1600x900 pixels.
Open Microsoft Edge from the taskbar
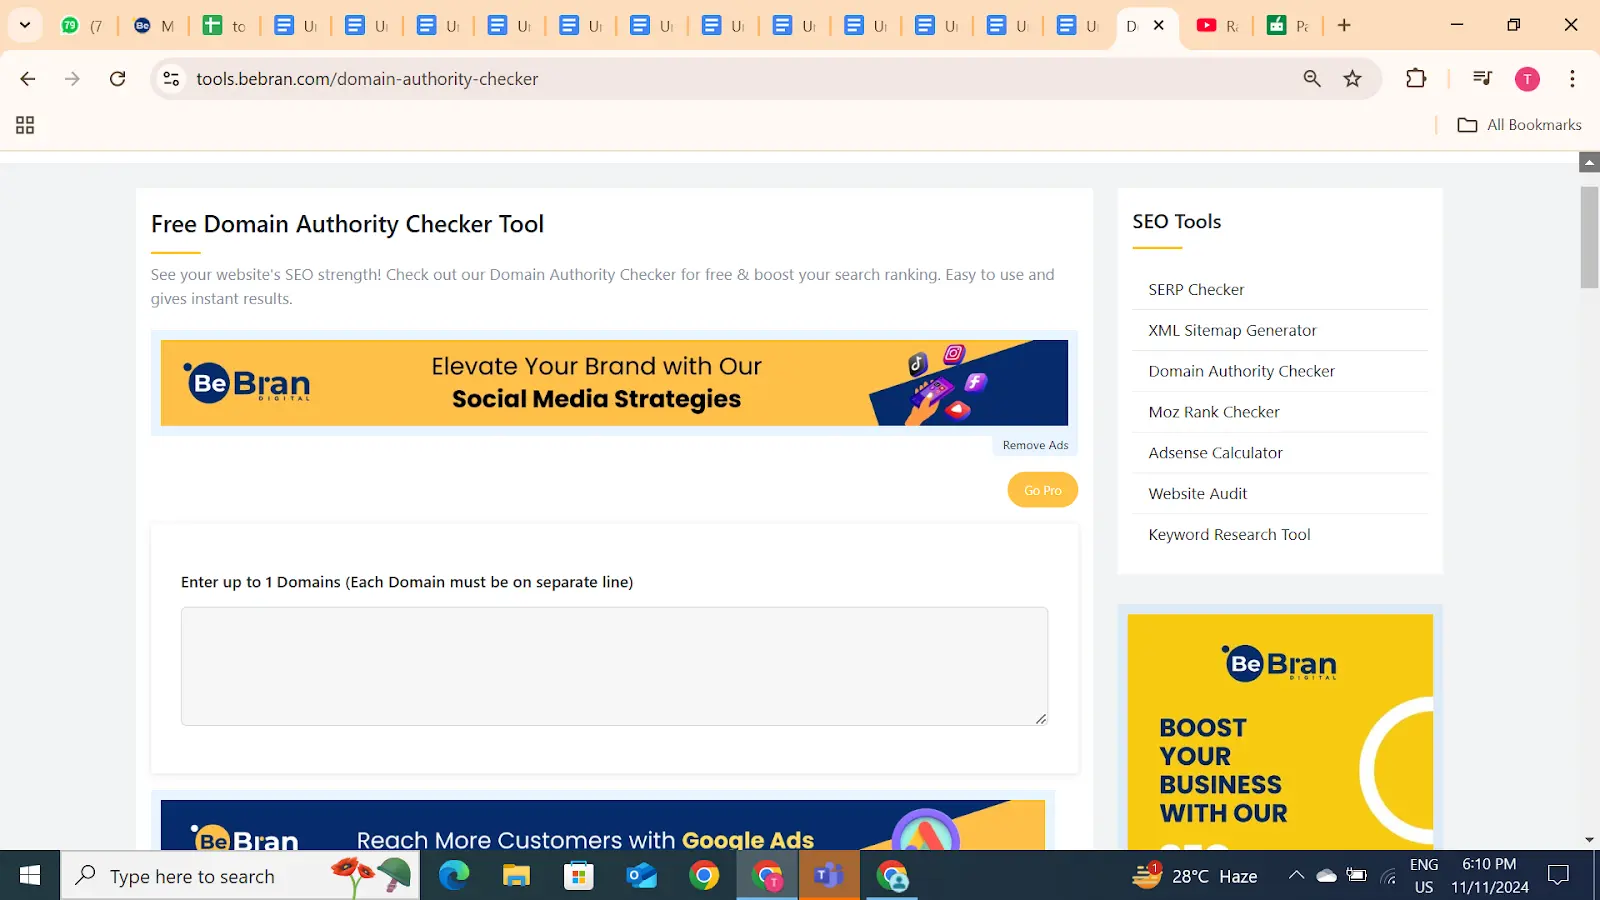click(453, 876)
